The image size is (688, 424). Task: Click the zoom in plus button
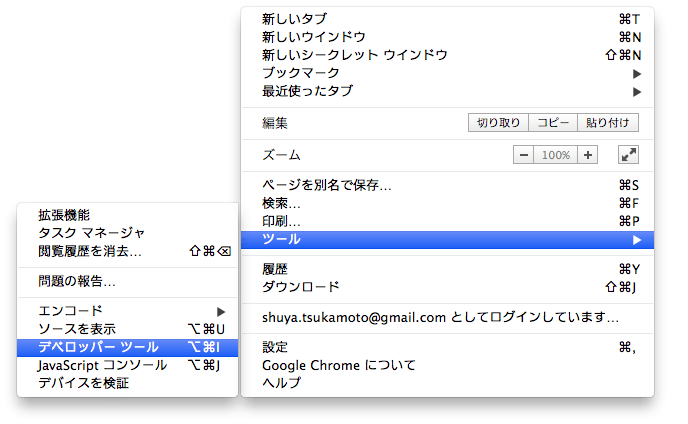coord(588,155)
